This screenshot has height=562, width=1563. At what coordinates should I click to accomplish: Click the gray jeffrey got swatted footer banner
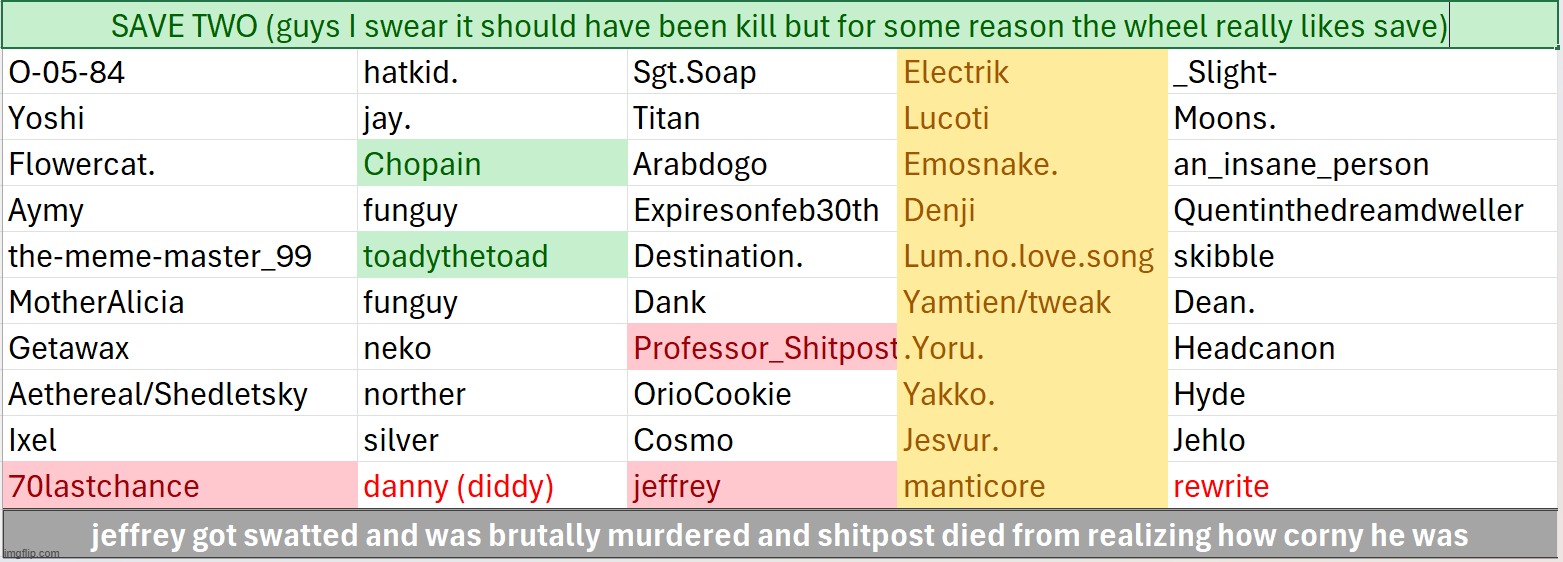click(x=778, y=535)
